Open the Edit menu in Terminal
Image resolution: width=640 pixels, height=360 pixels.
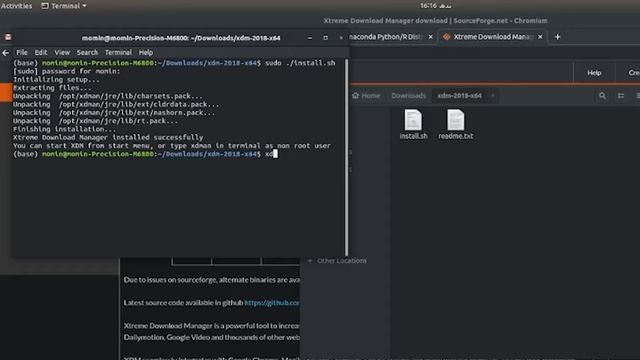[40, 52]
